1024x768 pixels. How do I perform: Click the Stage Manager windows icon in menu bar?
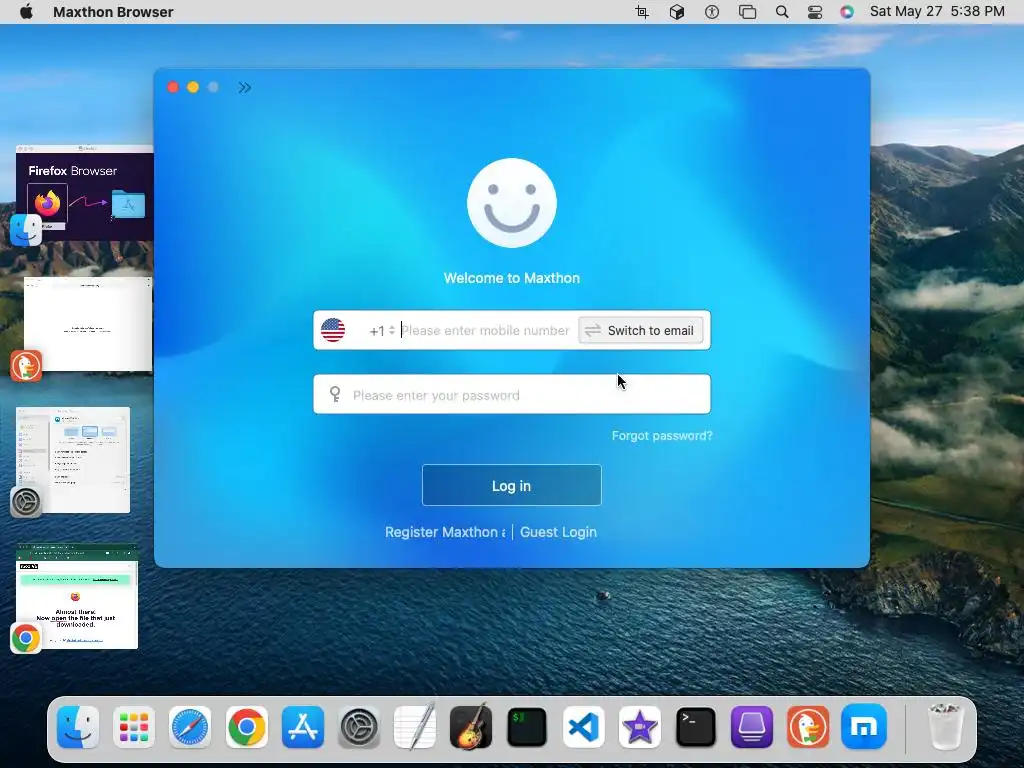(x=747, y=12)
